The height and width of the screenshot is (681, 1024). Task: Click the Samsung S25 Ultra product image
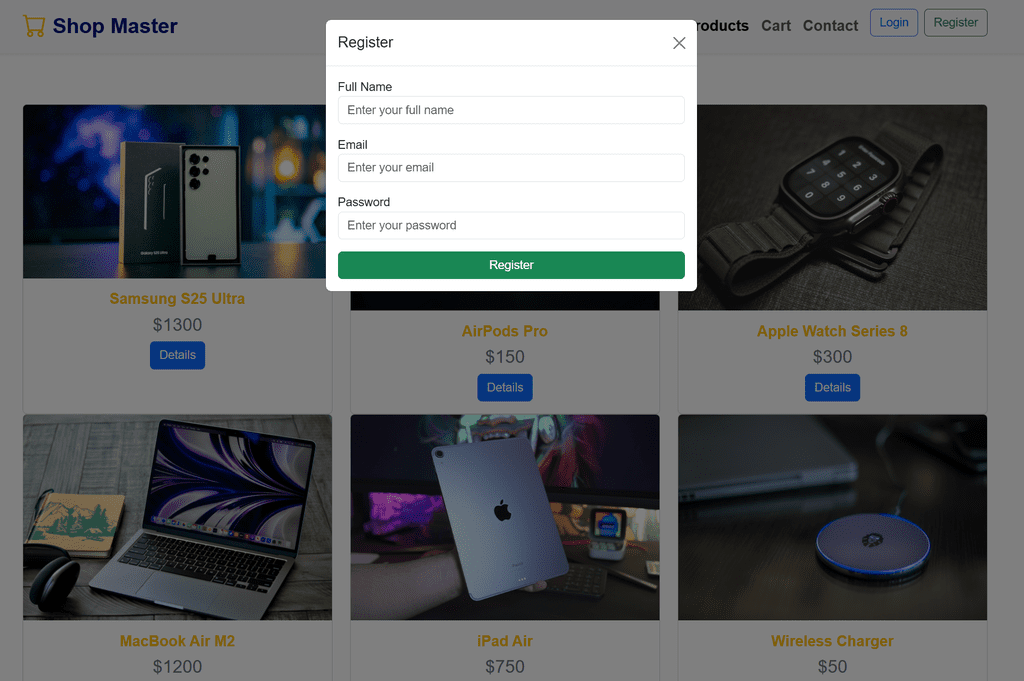point(174,192)
